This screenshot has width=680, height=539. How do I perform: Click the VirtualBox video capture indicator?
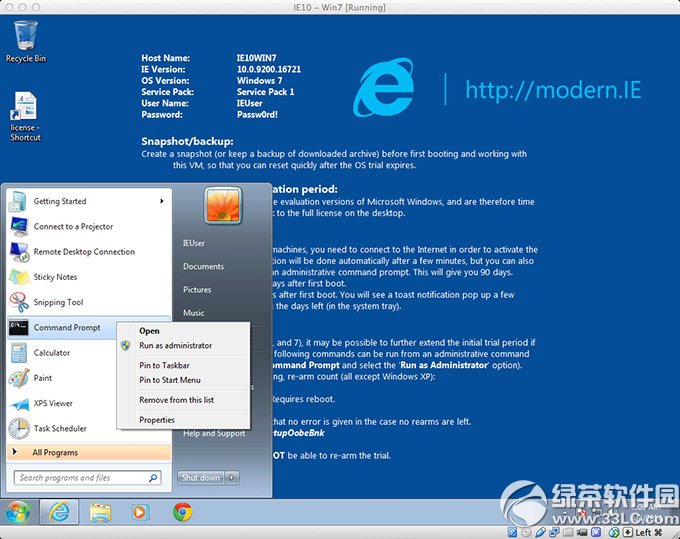[582, 532]
